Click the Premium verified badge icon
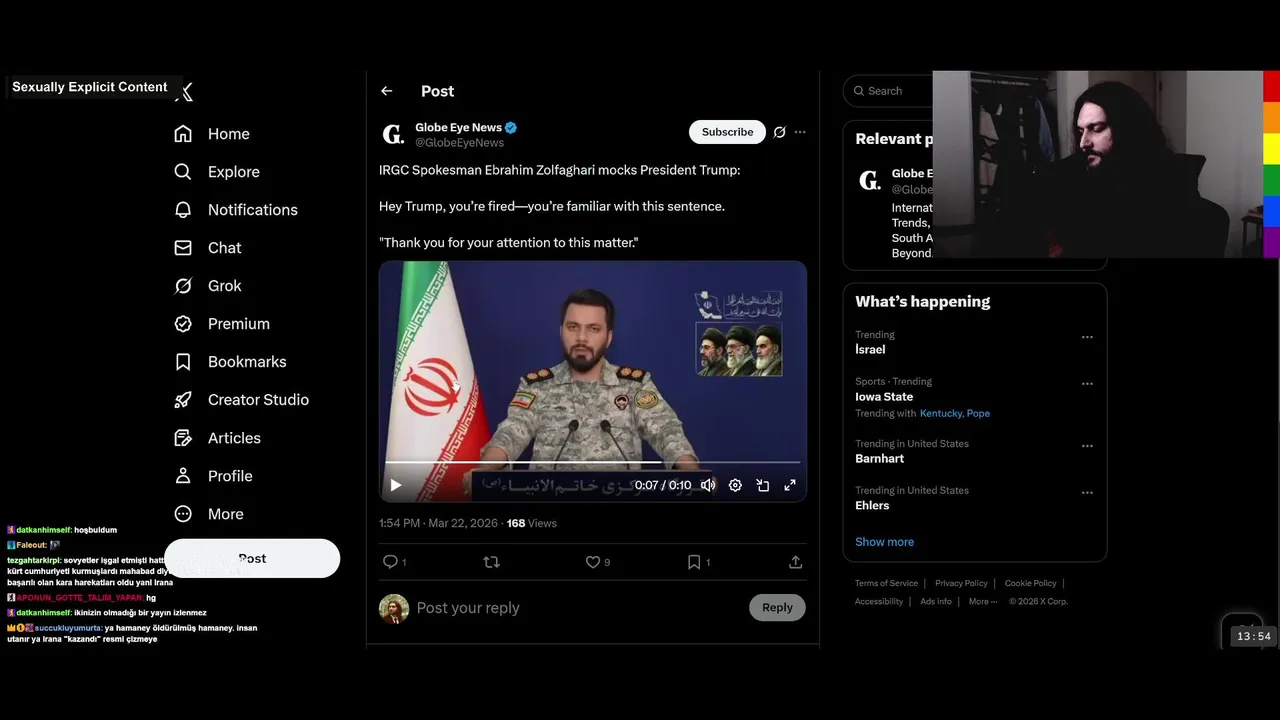Image resolution: width=1280 pixels, height=720 pixels. click(183, 324)
